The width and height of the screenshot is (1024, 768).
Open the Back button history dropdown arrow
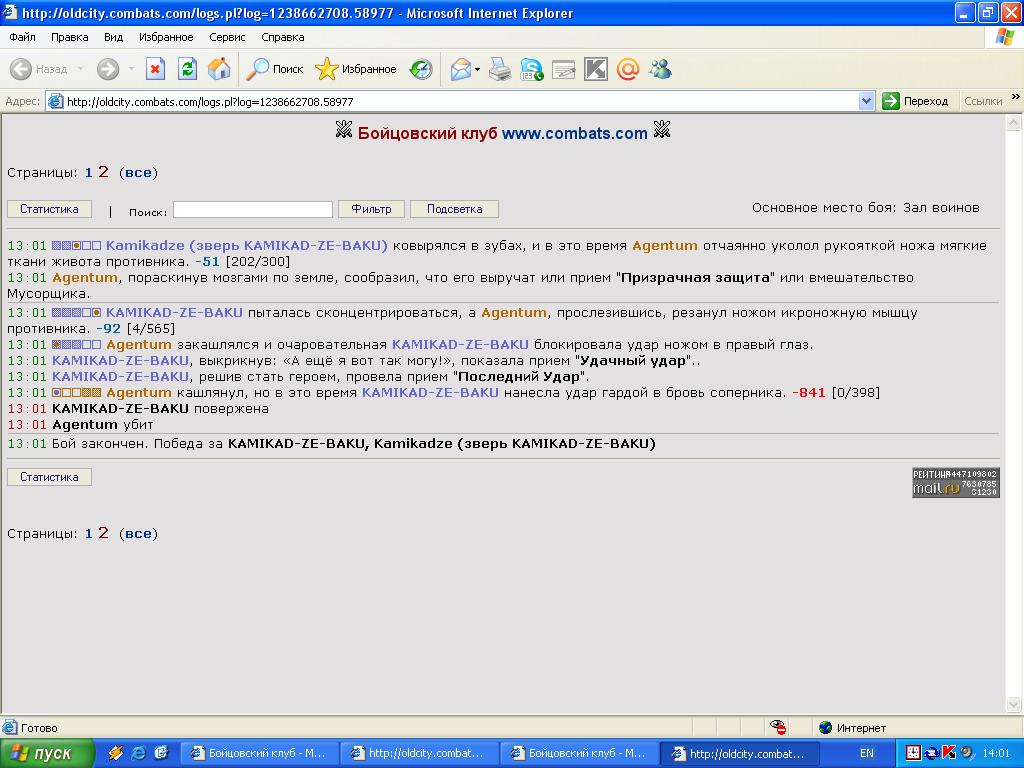(80, 69)
